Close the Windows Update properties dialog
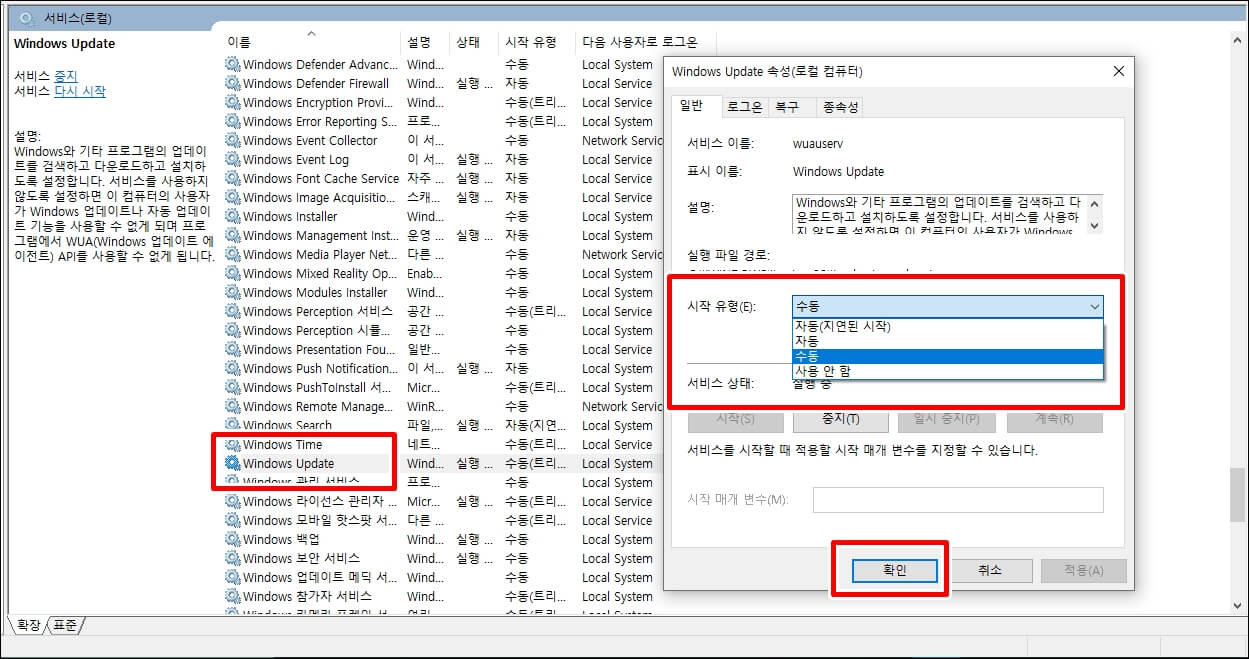Image resolution: width=1249 pixels, height=659 pixels. pyautogui.click(x=1119, y=71)
